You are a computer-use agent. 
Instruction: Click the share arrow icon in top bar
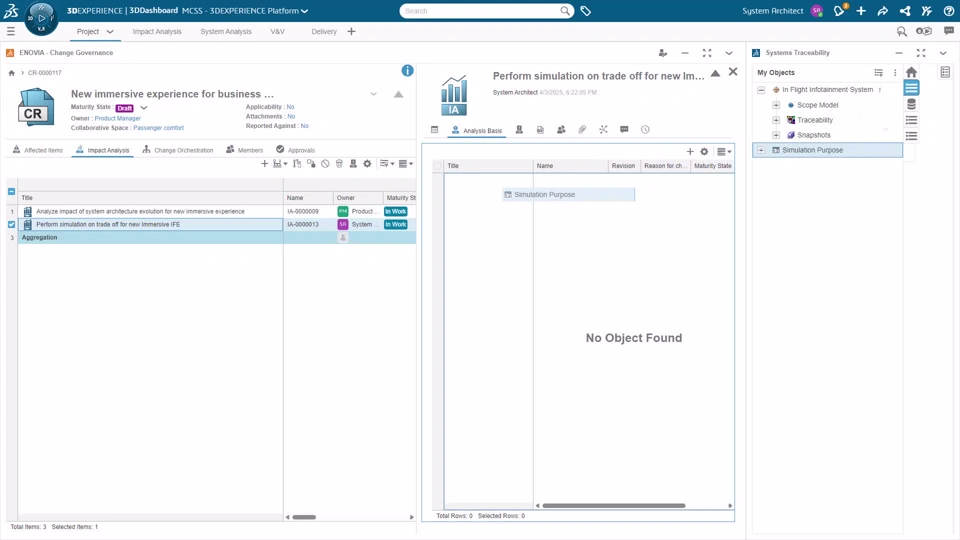click(882, 11)
